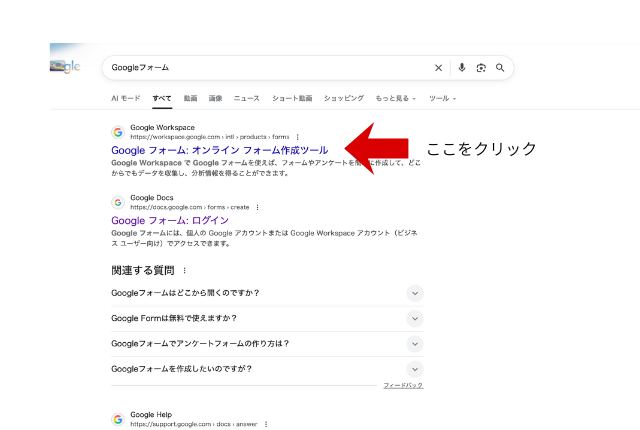Click the Google フォーム: ログイン description snippet
Viewport: 640px width, 430px height.
[x=264, y=238]
